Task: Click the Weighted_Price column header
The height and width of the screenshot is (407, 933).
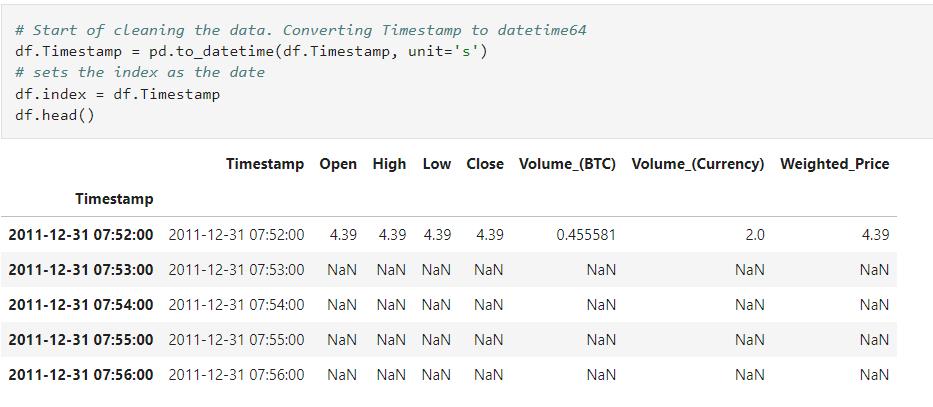Action: point(834,164)
